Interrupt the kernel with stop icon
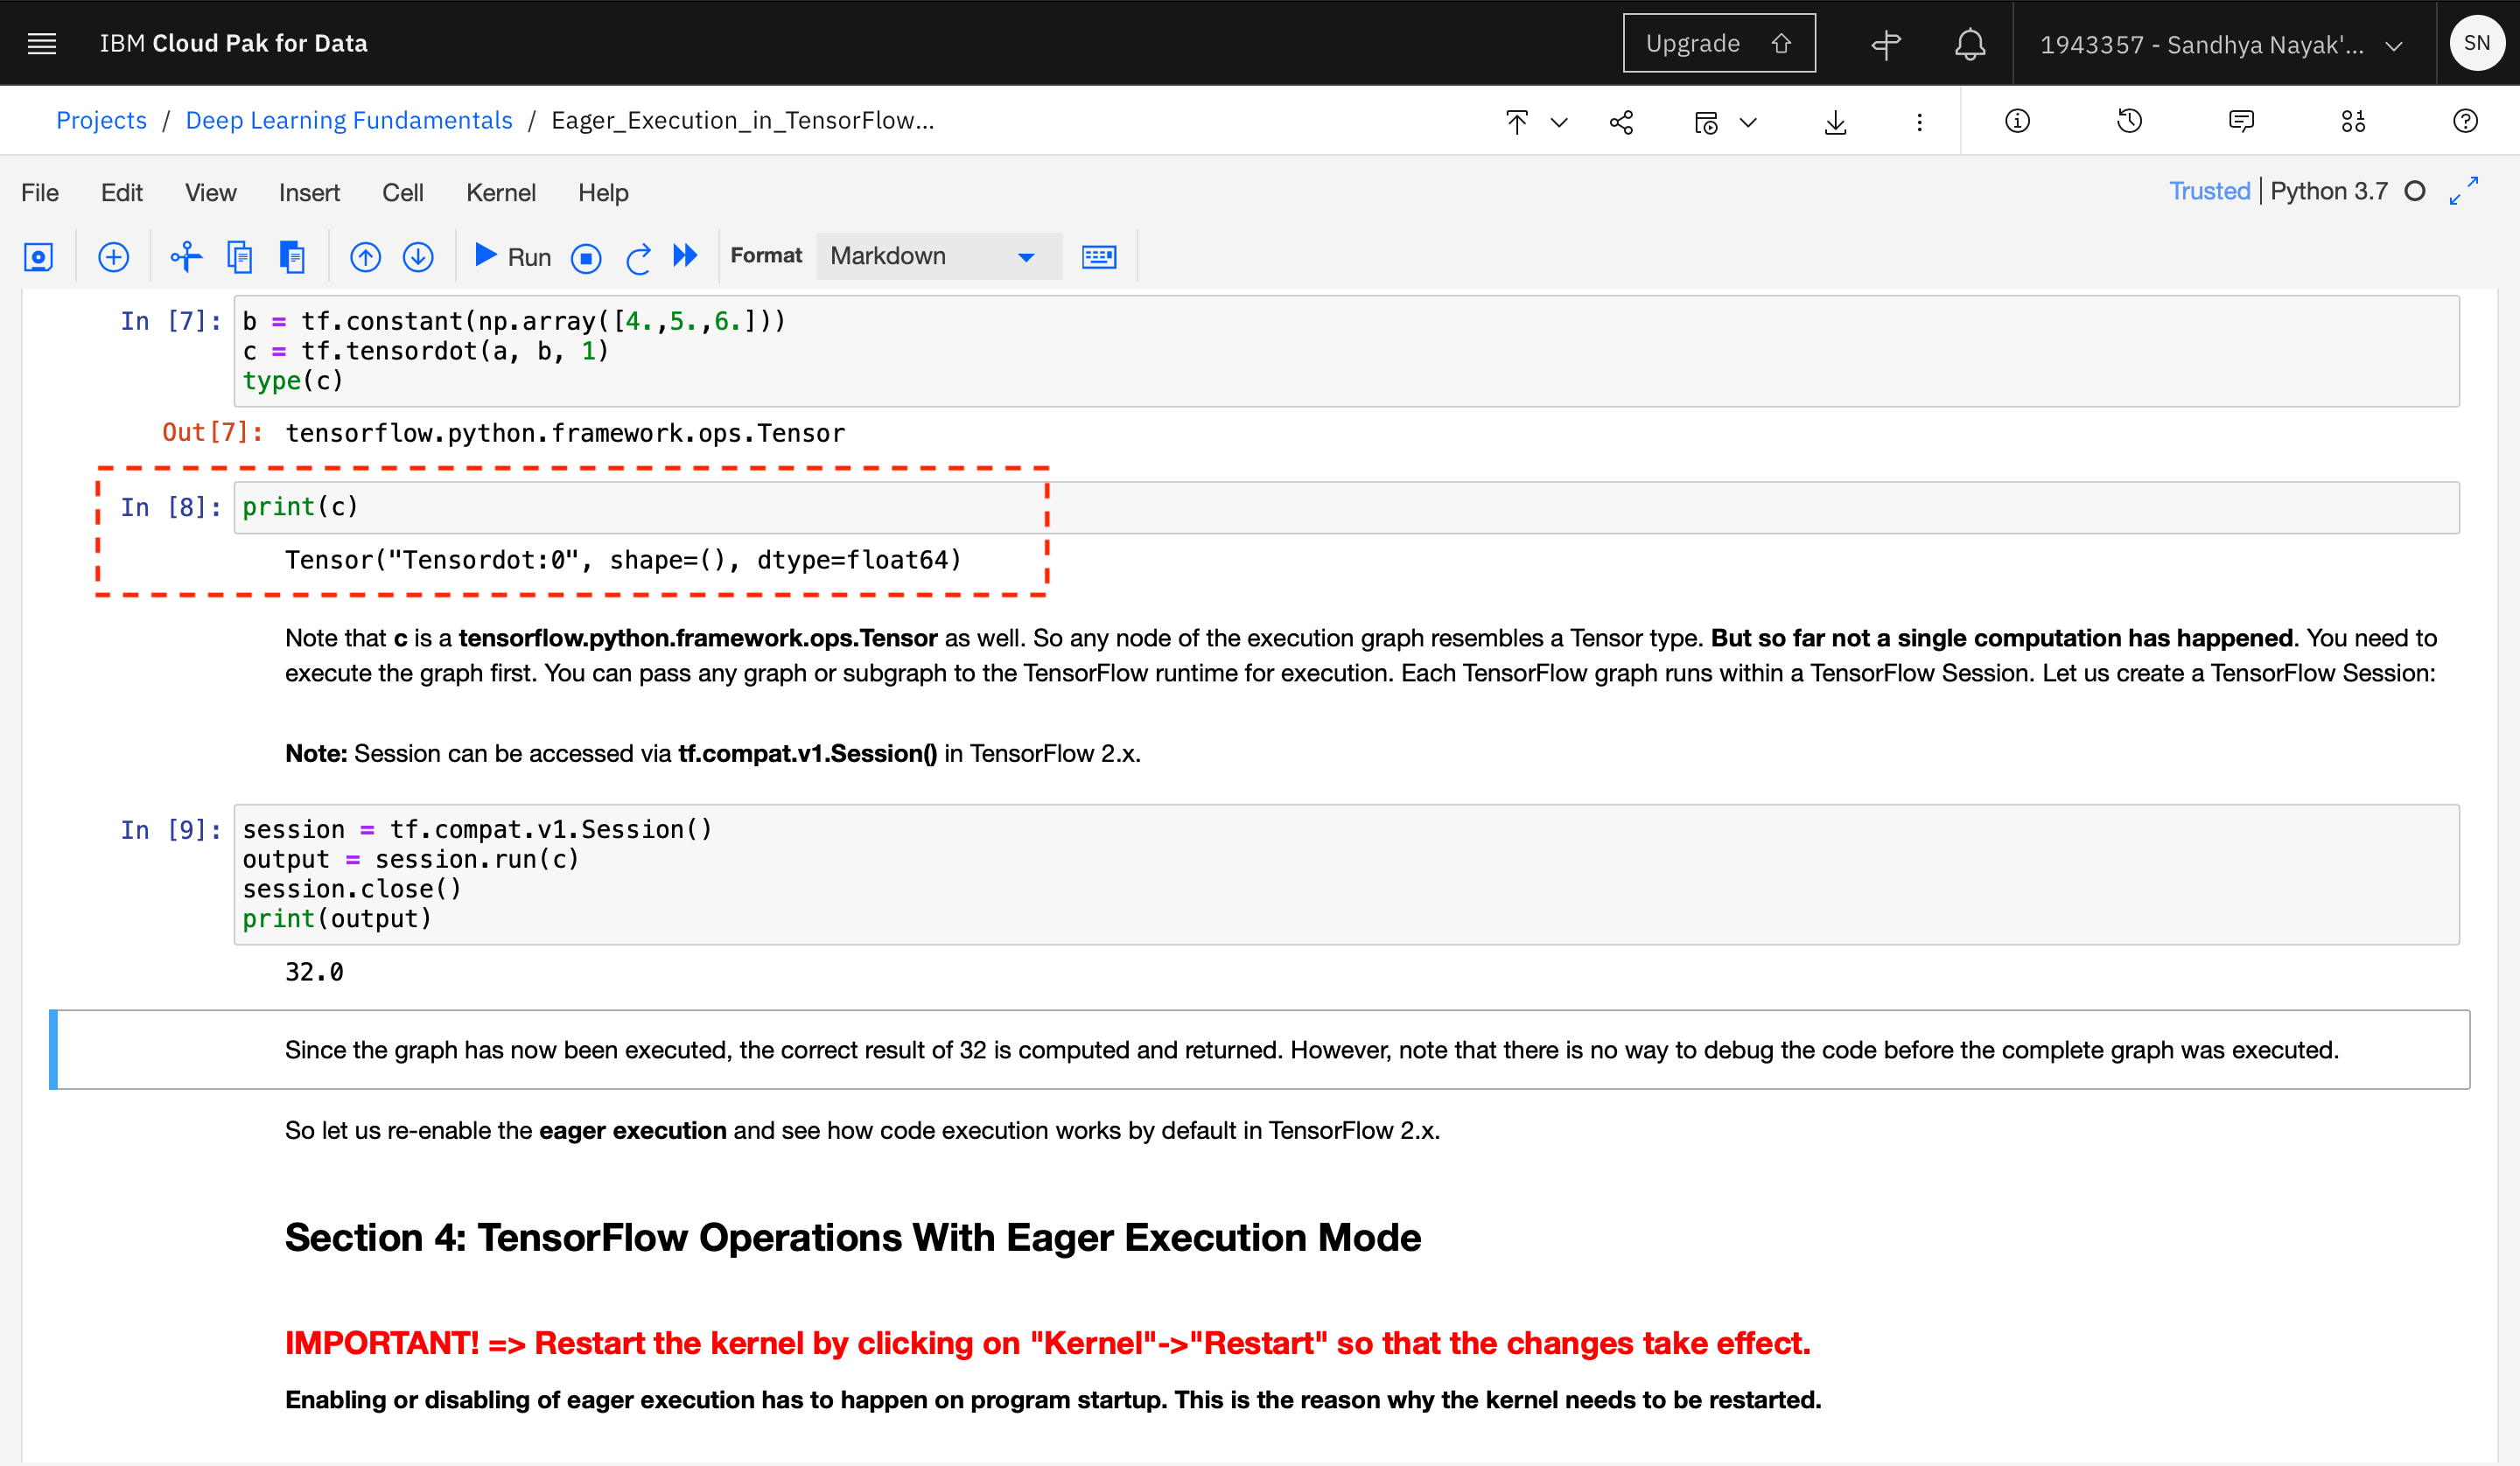 point(587,256)
